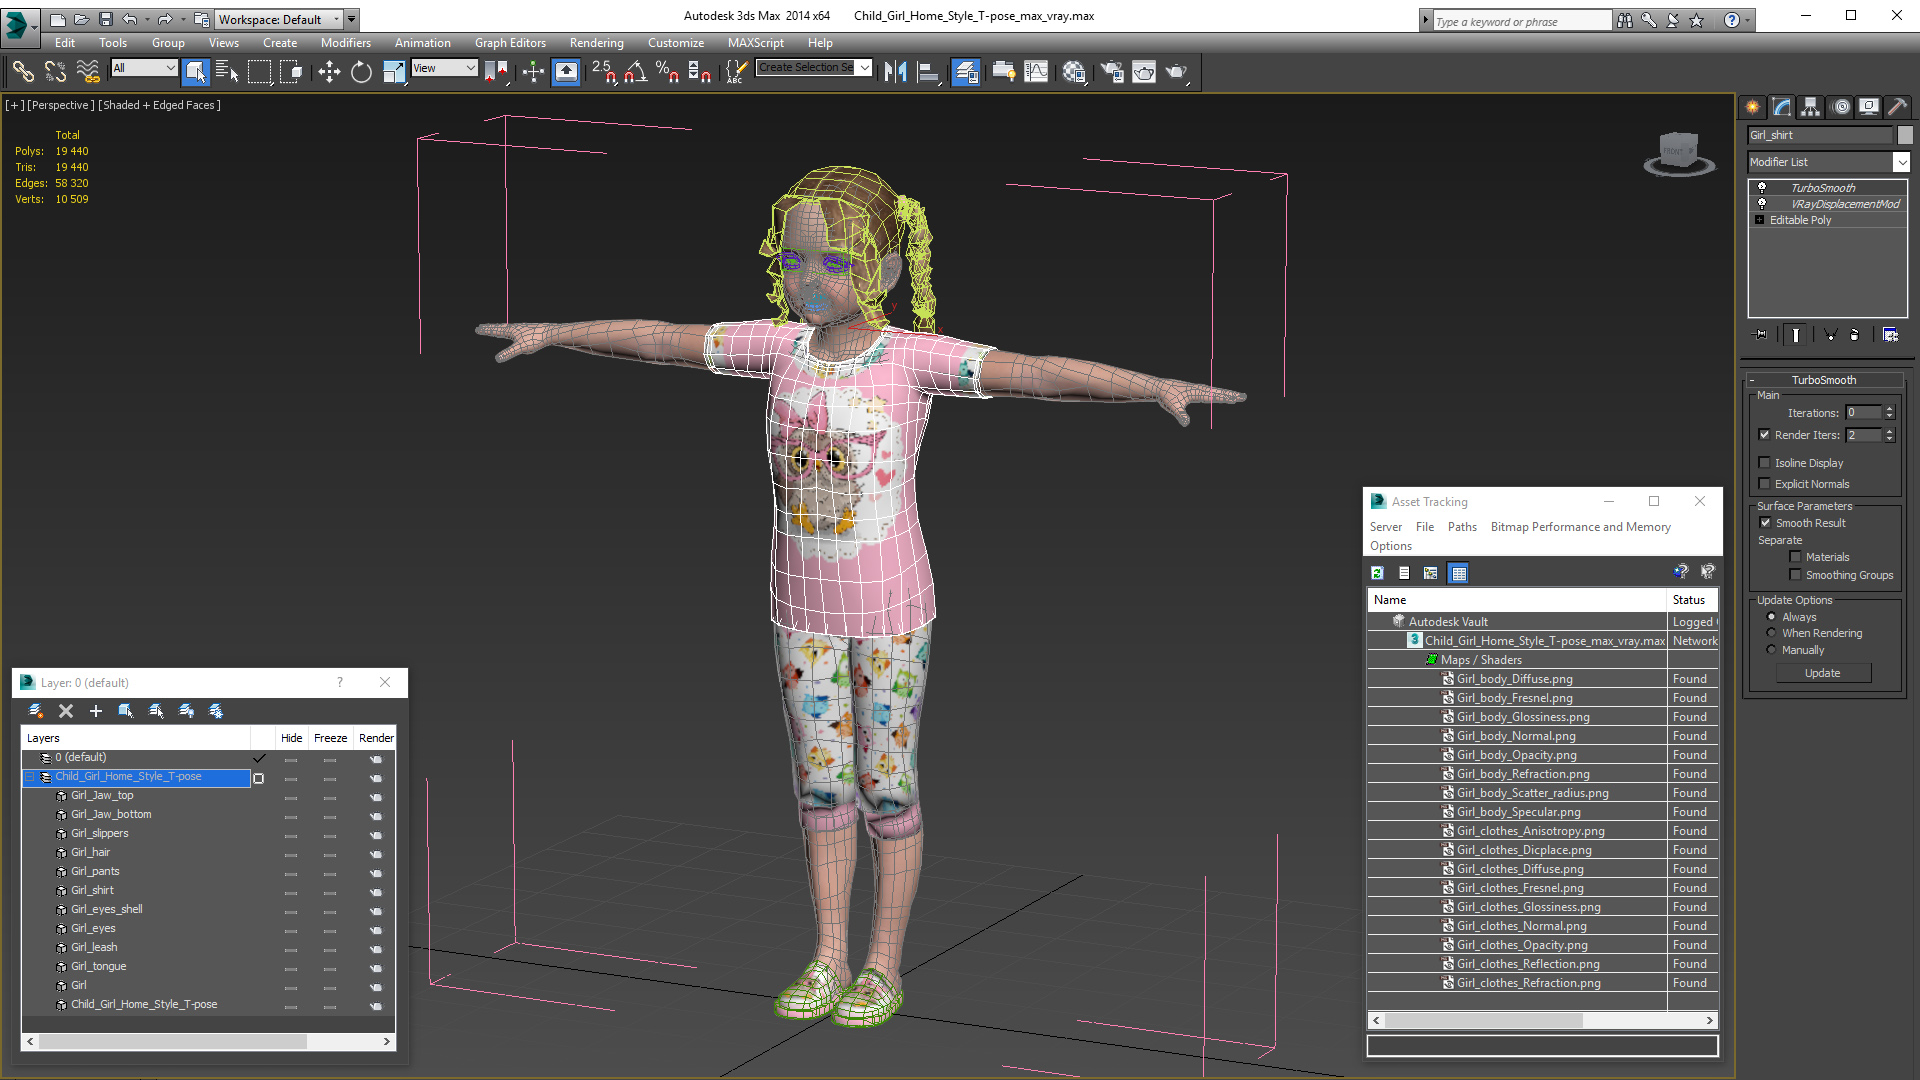Click the Select by Name icon
This screenshot has width=1920, height=1080.
tap(227, 71)
